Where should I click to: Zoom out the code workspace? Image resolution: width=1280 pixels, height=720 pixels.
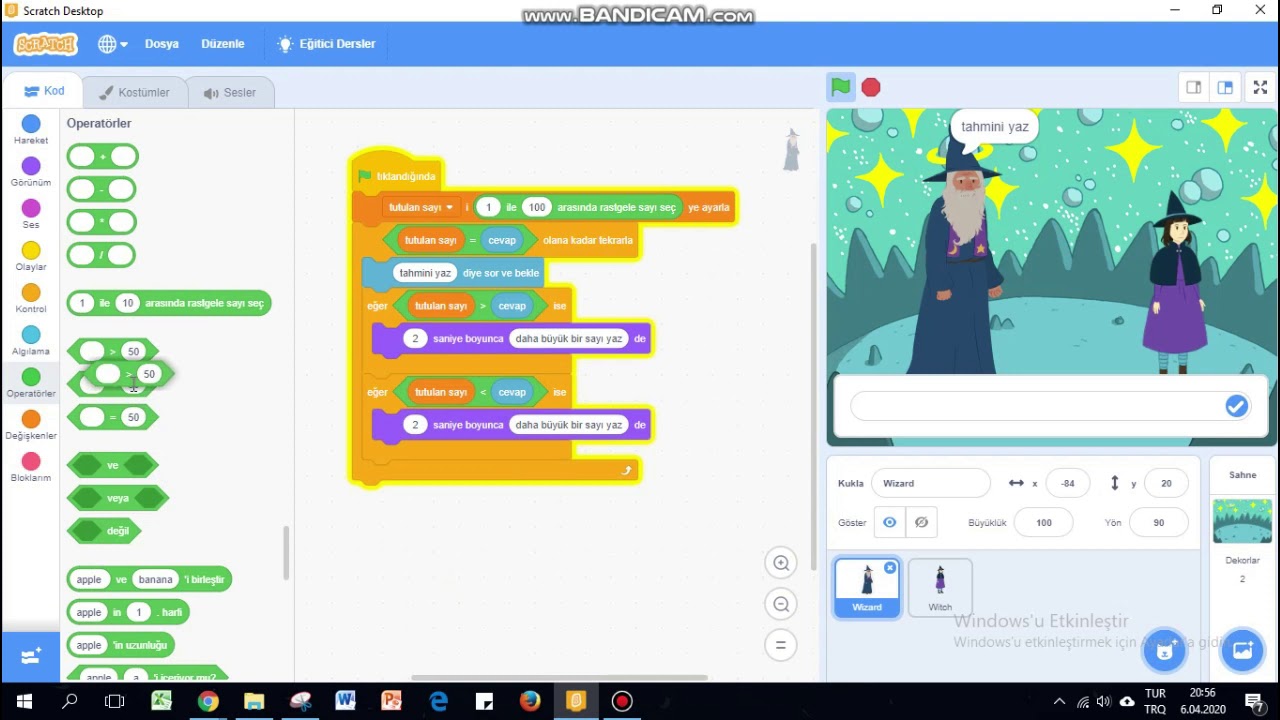click(x=781, y=604)
